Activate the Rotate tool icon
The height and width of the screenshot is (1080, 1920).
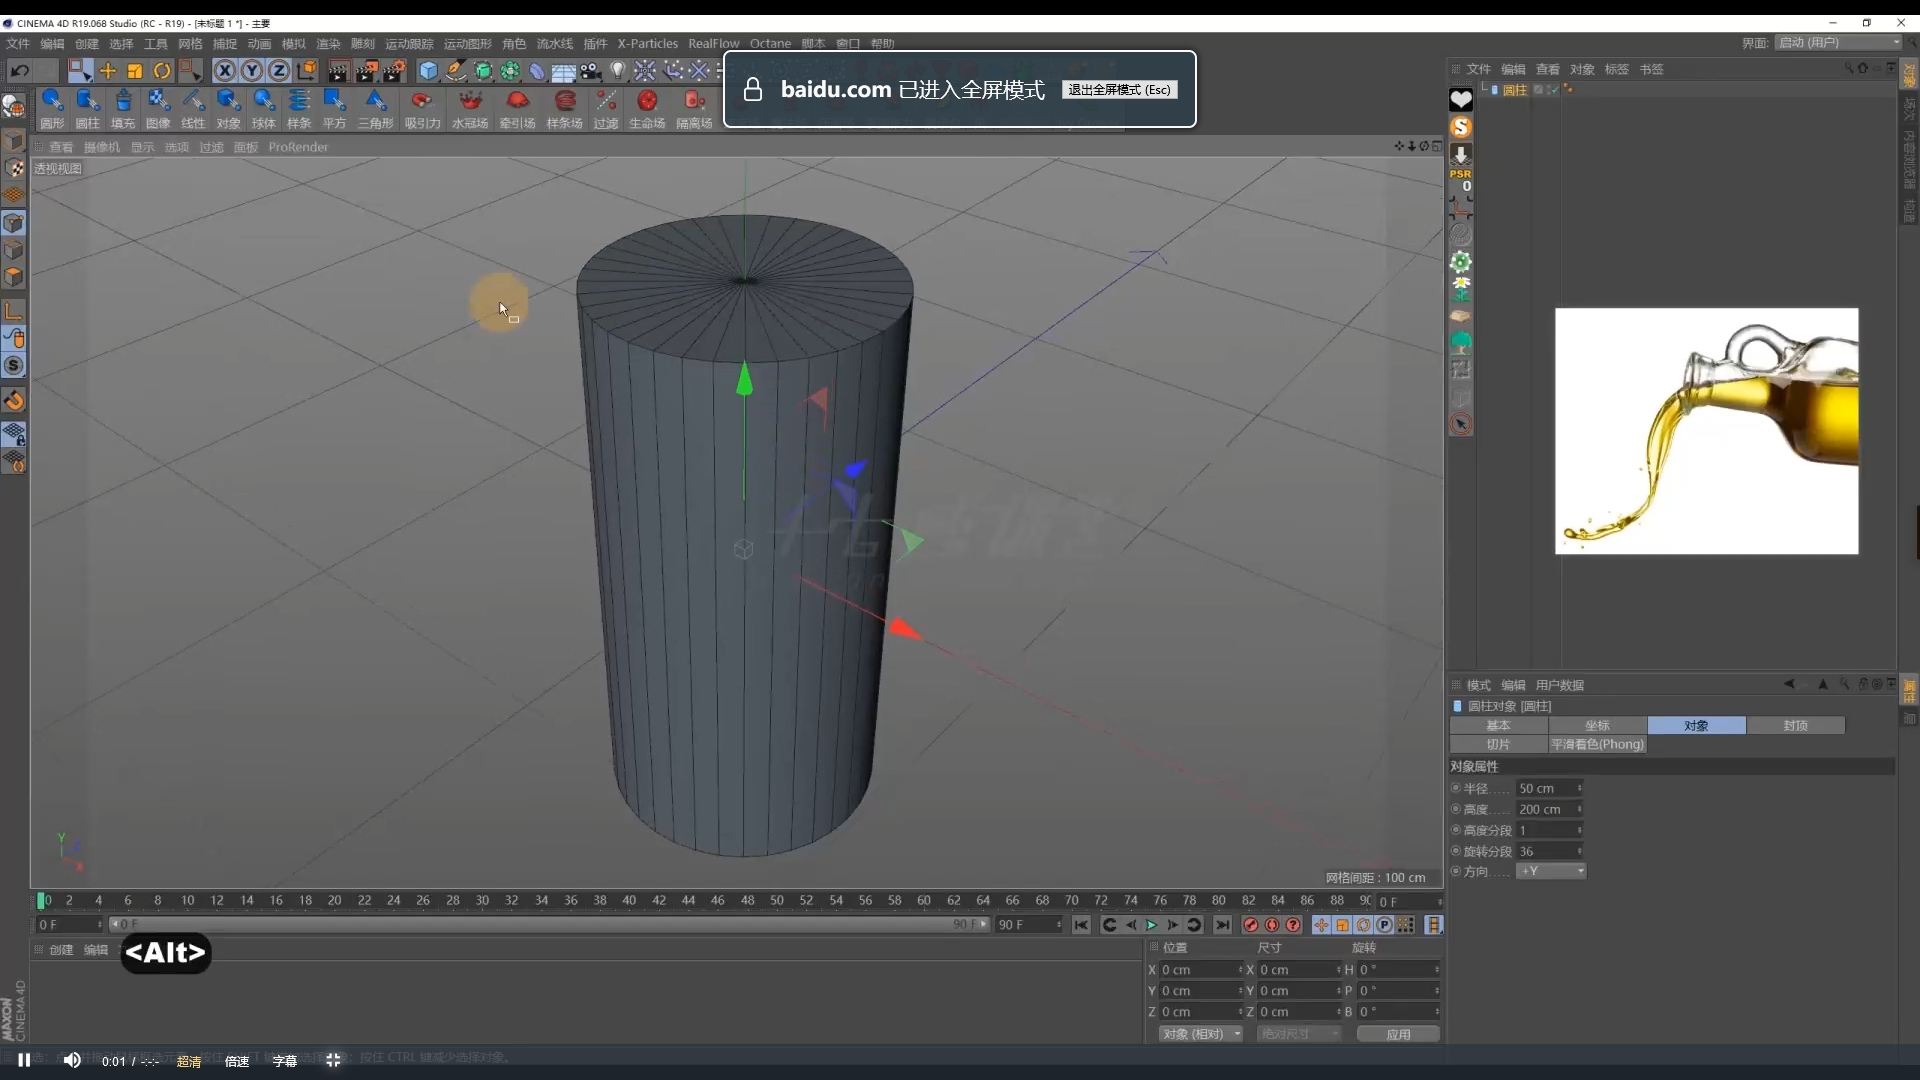[x=162, y=71]
